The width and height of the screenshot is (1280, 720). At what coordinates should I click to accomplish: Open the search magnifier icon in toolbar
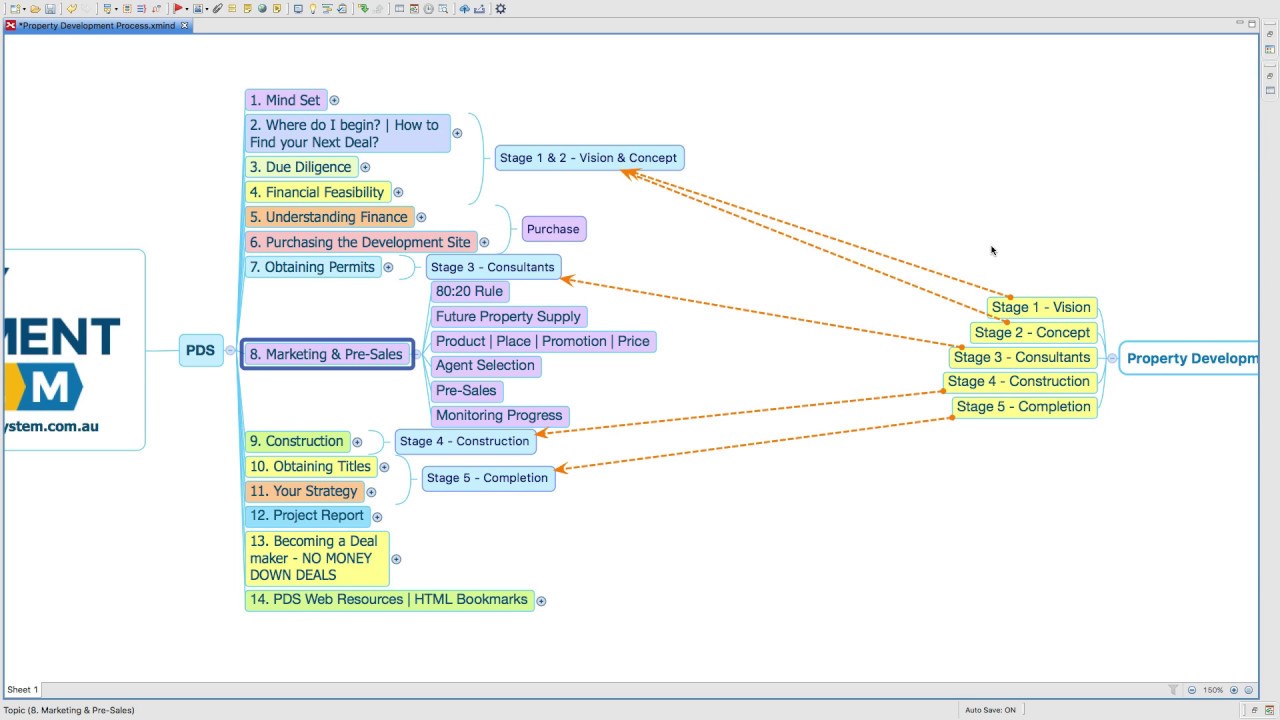[443, 8]
